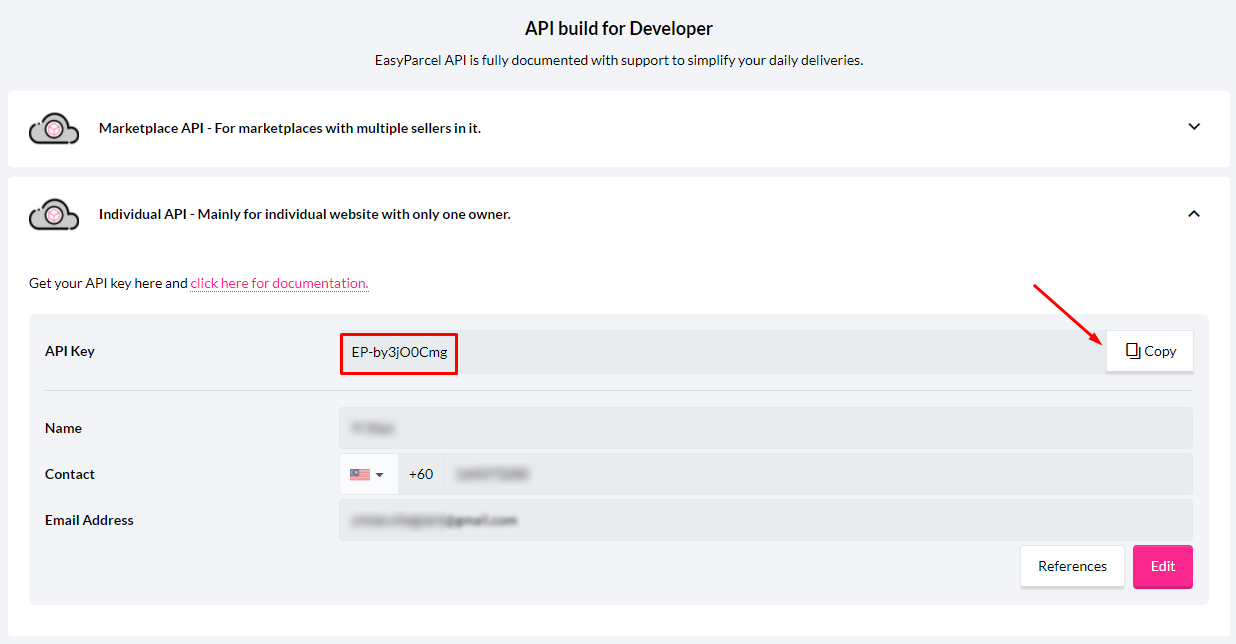This screenshot has height=644, width=1236.
Task: Click the pink Edit button
Action: point(1163,566)
